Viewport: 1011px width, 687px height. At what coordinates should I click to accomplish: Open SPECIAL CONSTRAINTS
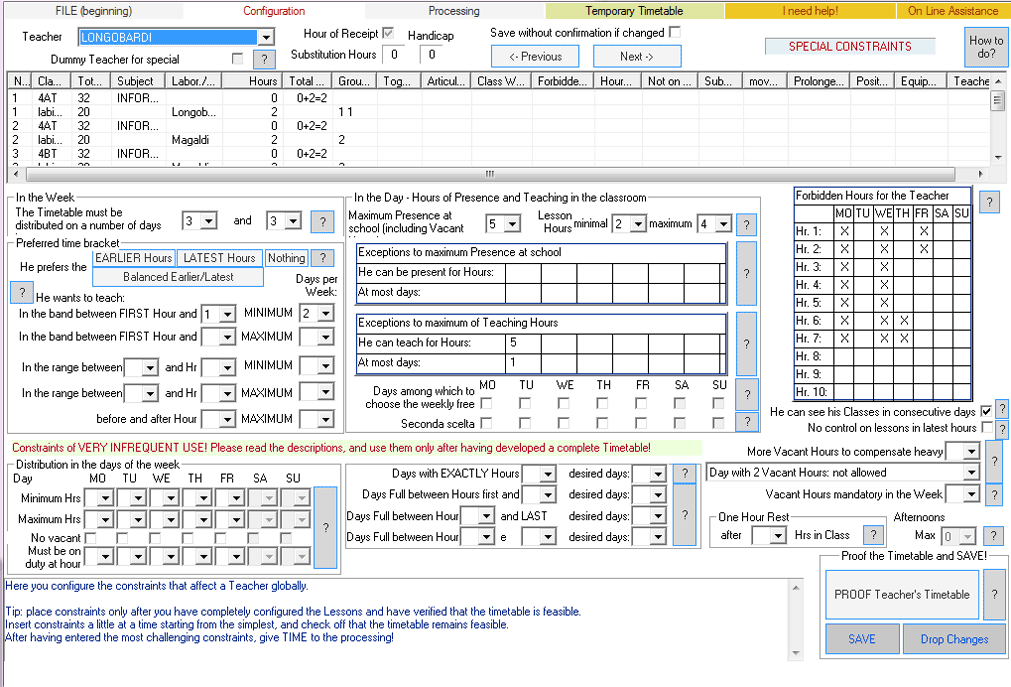(x=850, y=46)
